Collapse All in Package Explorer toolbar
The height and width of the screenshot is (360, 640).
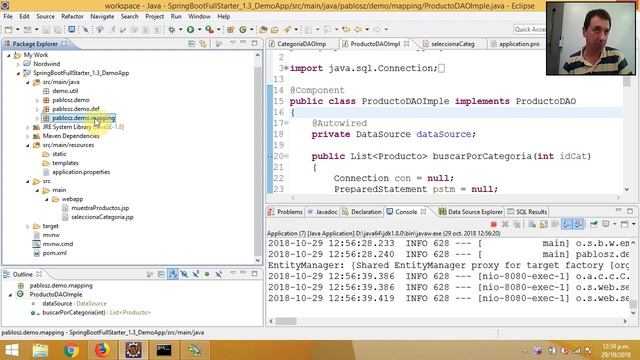(x=191, y=44)
